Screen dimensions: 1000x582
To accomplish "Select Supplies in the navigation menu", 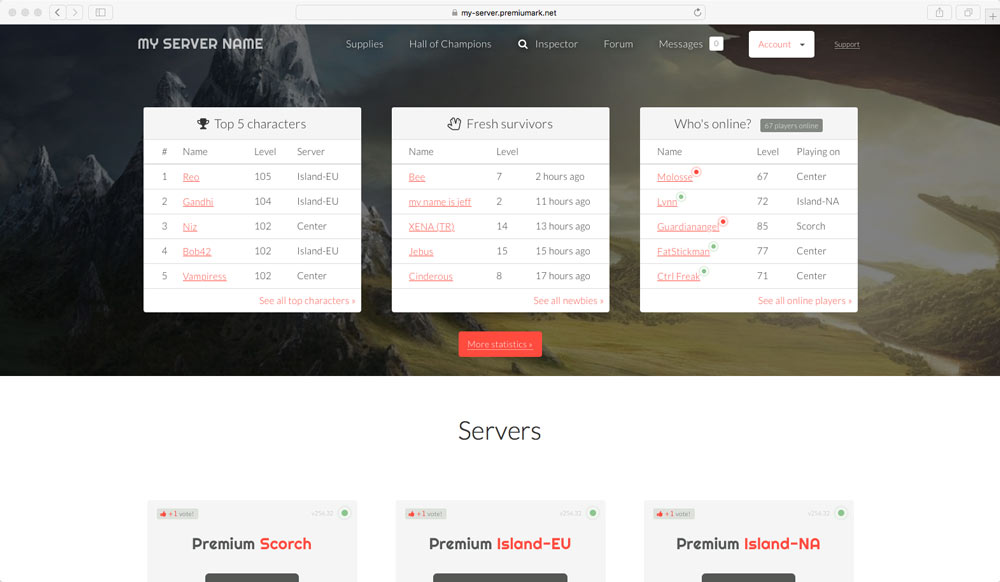I will pyautogui.click(x=364, y=44).
